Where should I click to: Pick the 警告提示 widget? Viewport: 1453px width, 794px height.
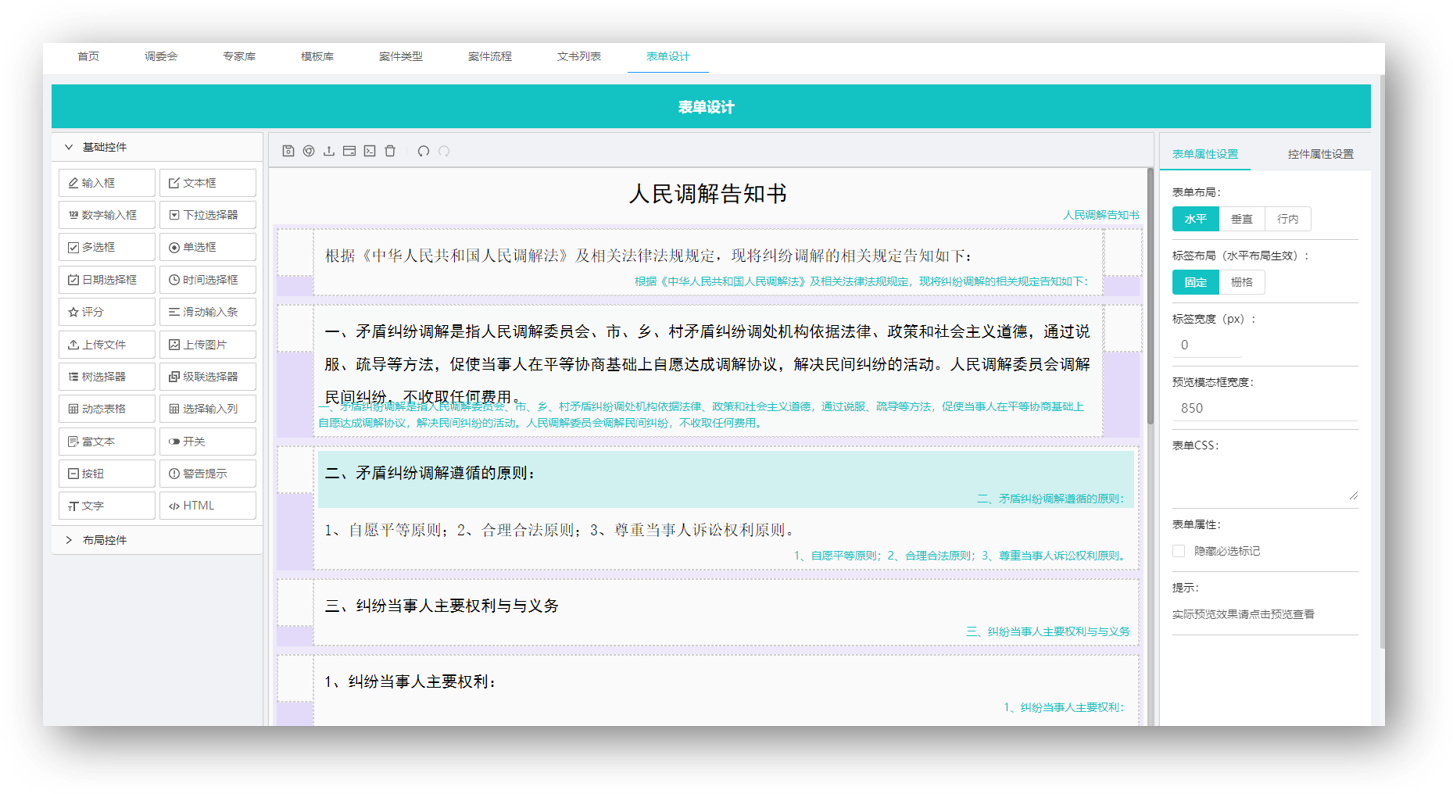[207, 473]
